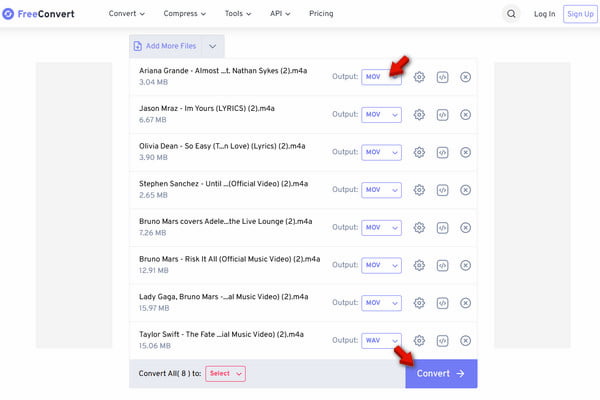Open output format dropdown for Stephen Sanchez file
This screenshot has width=600, height=400.
[x=382, y=190]
